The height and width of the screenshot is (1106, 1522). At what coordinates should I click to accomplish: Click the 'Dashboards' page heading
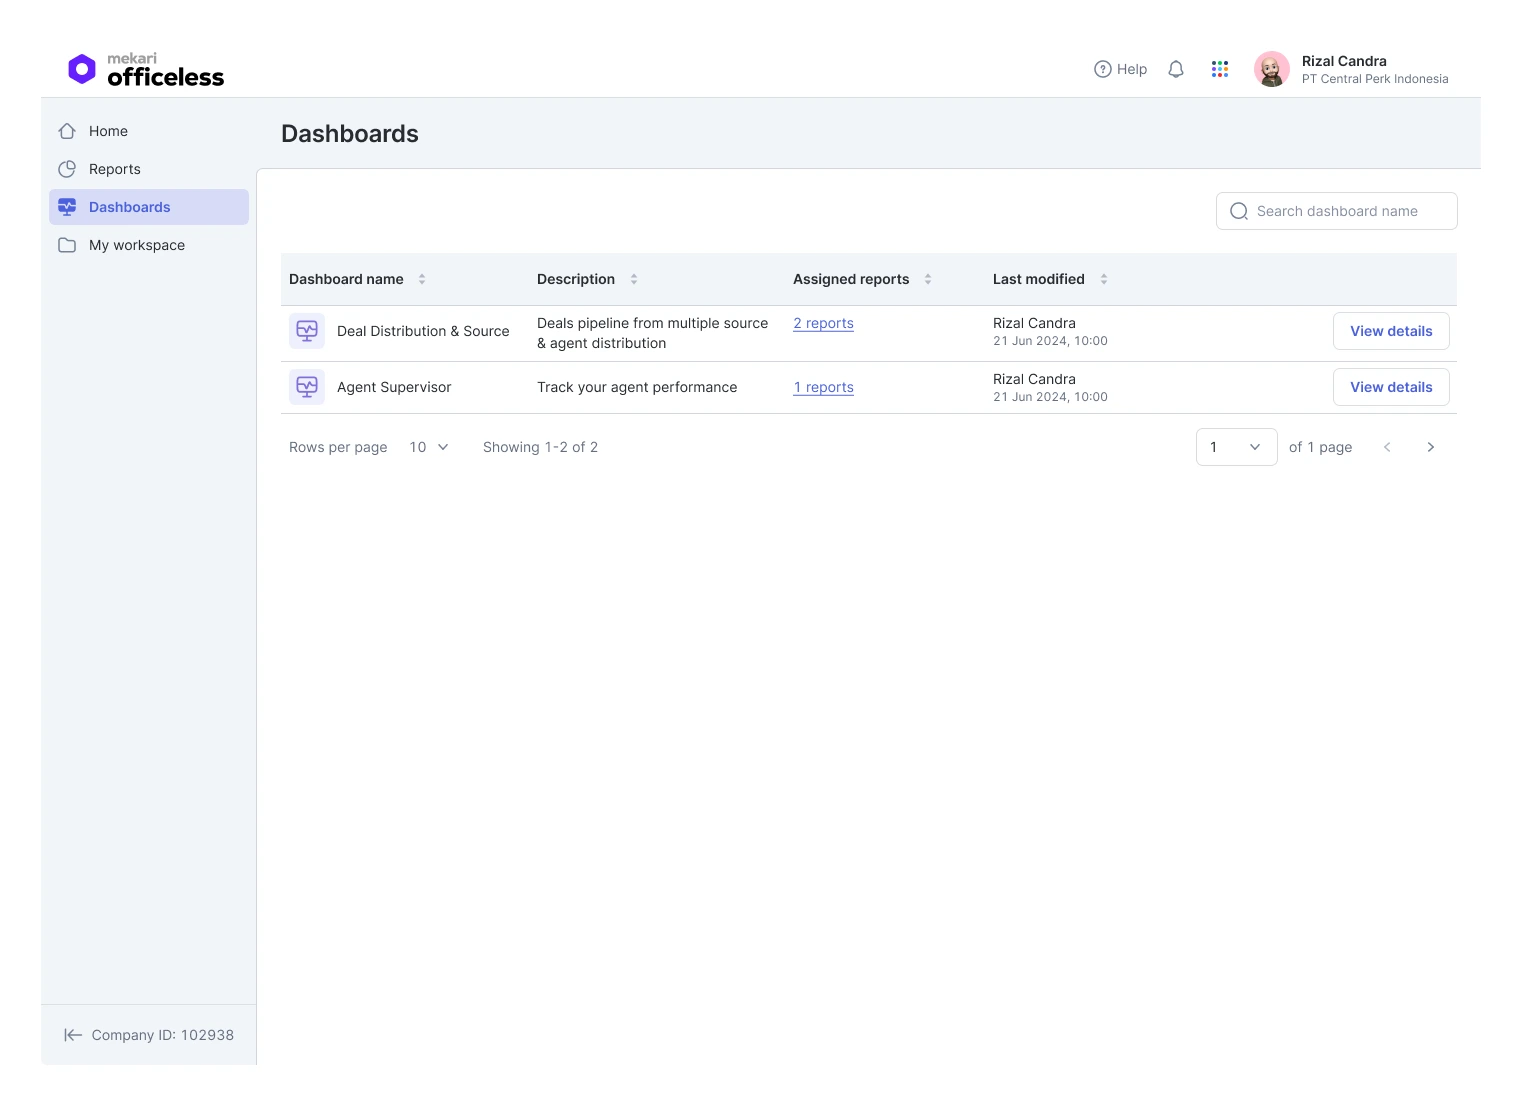350,134
